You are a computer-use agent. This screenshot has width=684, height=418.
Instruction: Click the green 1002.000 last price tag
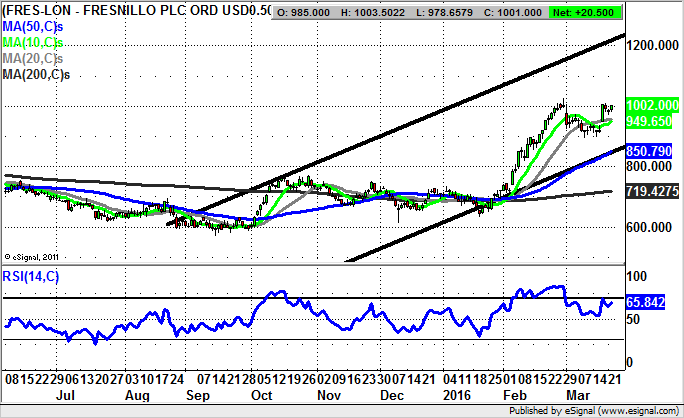pos(652,105)
